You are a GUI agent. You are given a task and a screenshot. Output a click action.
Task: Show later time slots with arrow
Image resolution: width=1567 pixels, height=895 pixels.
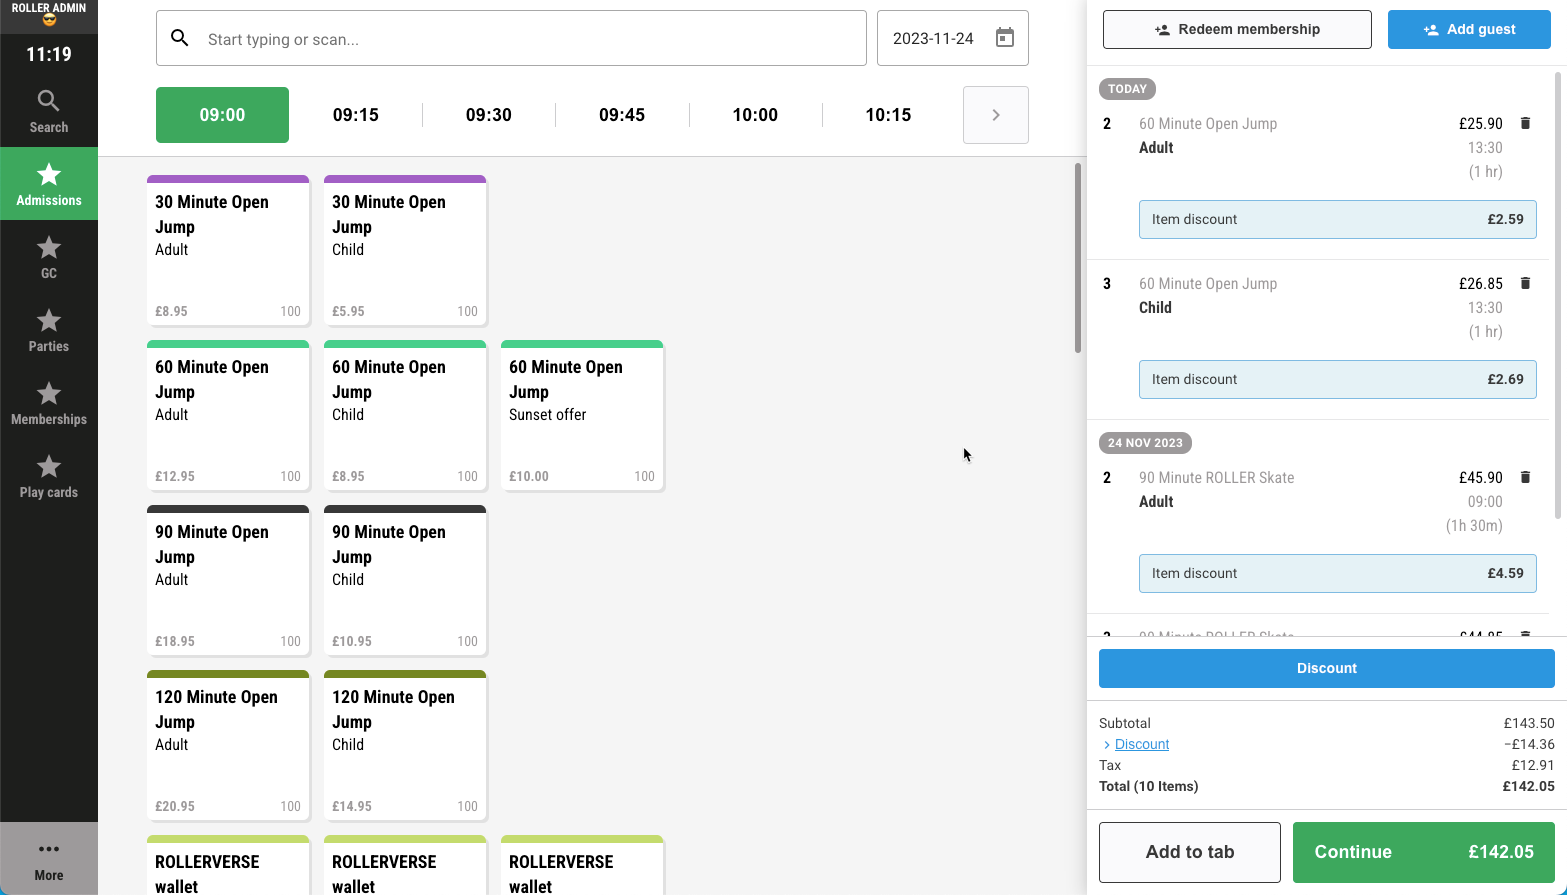pos(996,115)
